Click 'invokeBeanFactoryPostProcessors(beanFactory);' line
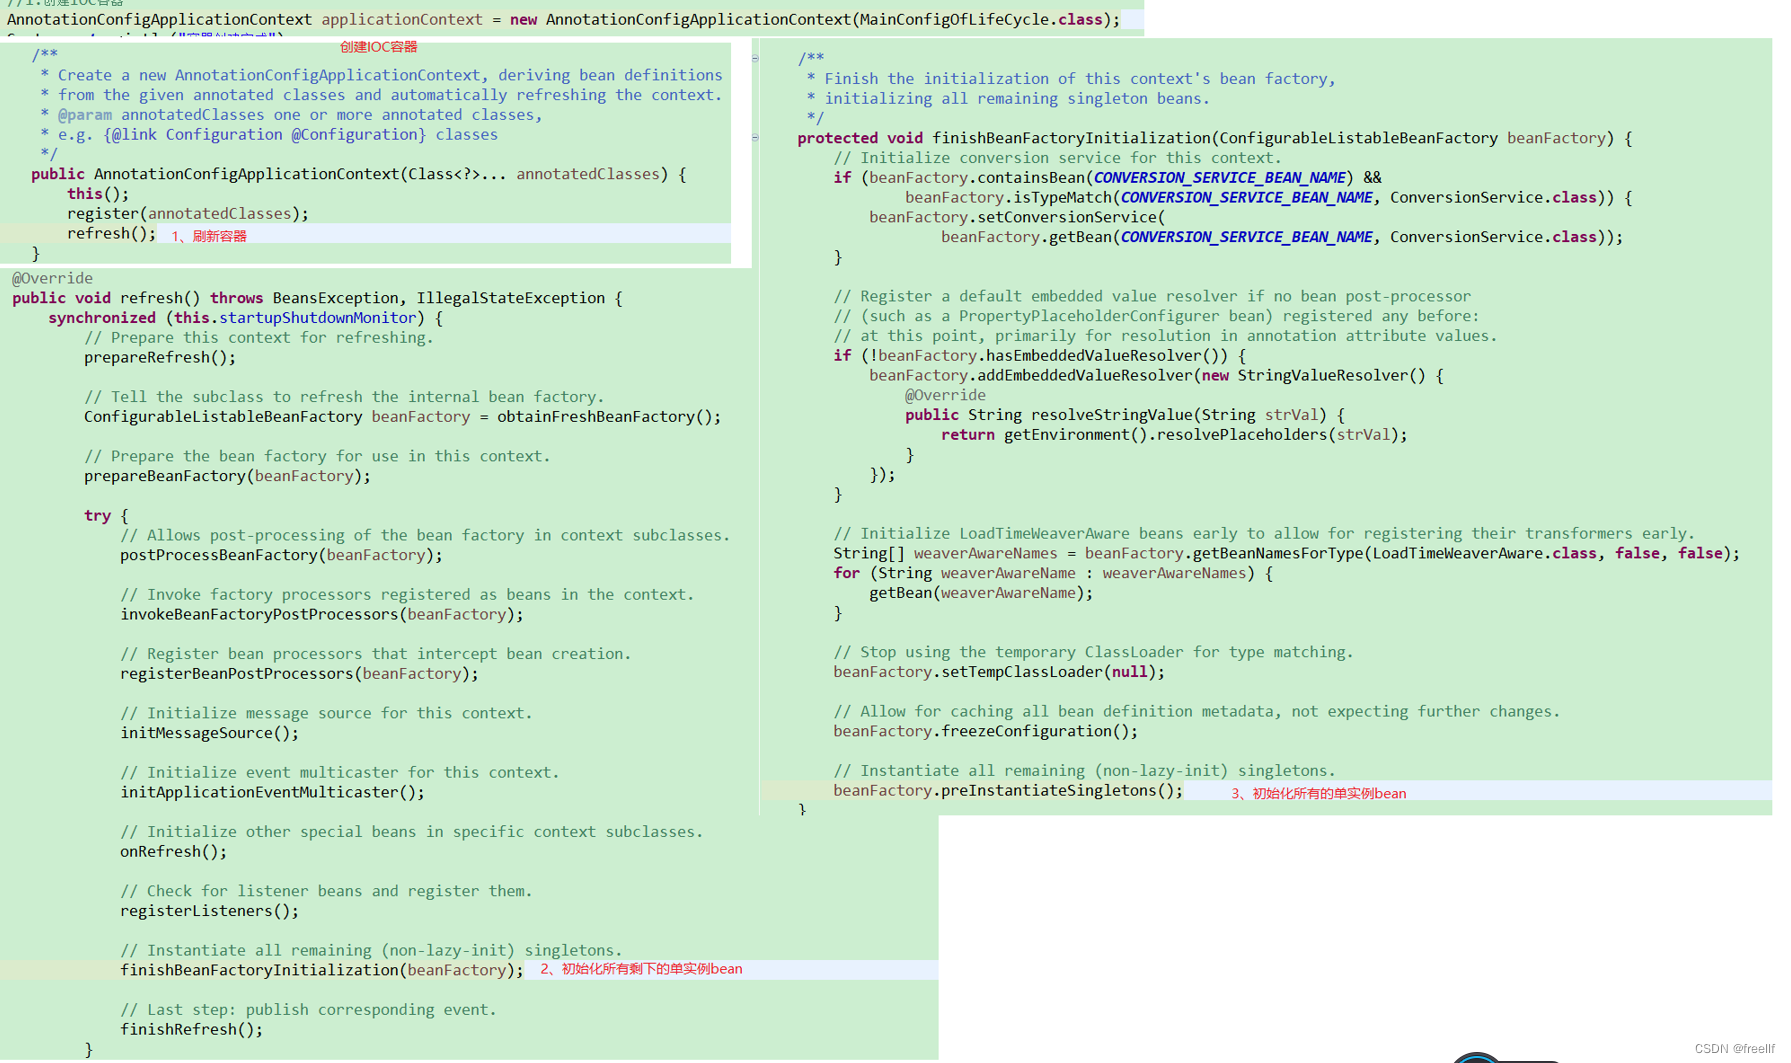The height and width of the screenshot is (1063, 1791). click(x=322, y=614)
